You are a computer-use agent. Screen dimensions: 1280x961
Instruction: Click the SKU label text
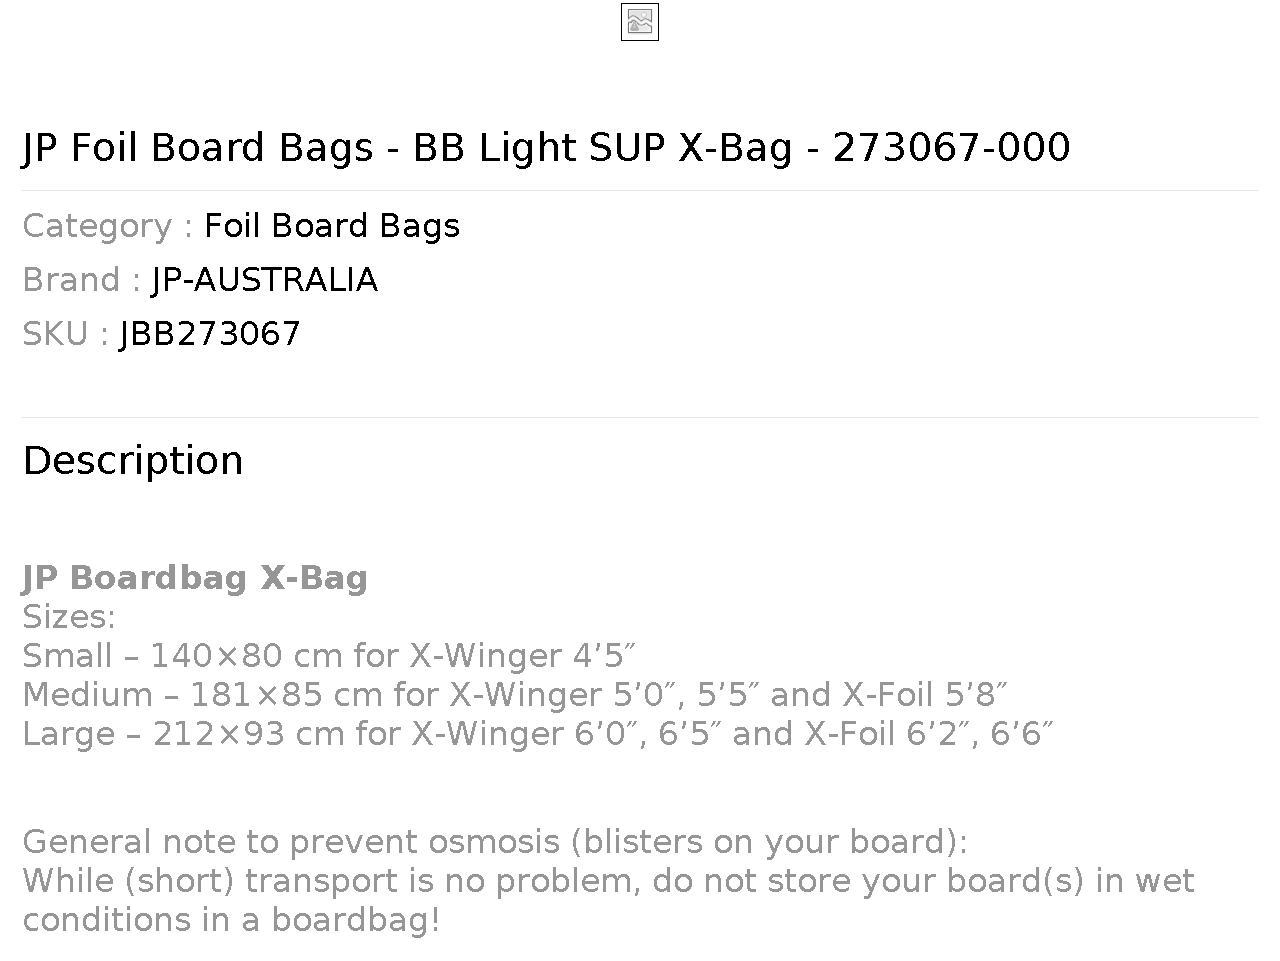pyautogui.click(x=66, y=334)
